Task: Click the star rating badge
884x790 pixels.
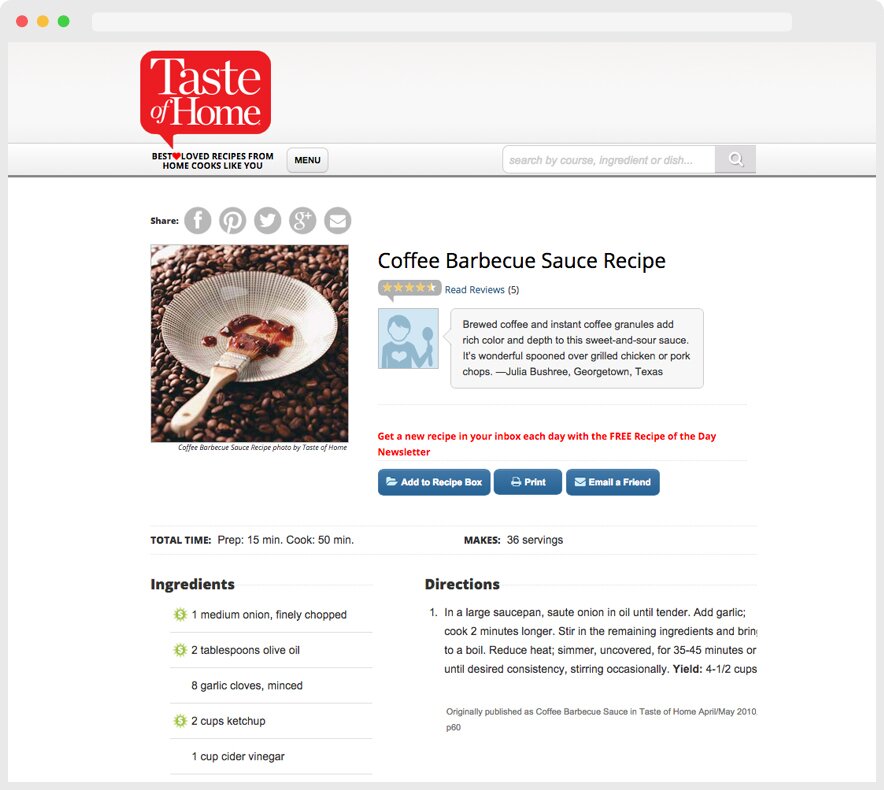Action: point(409,288)
